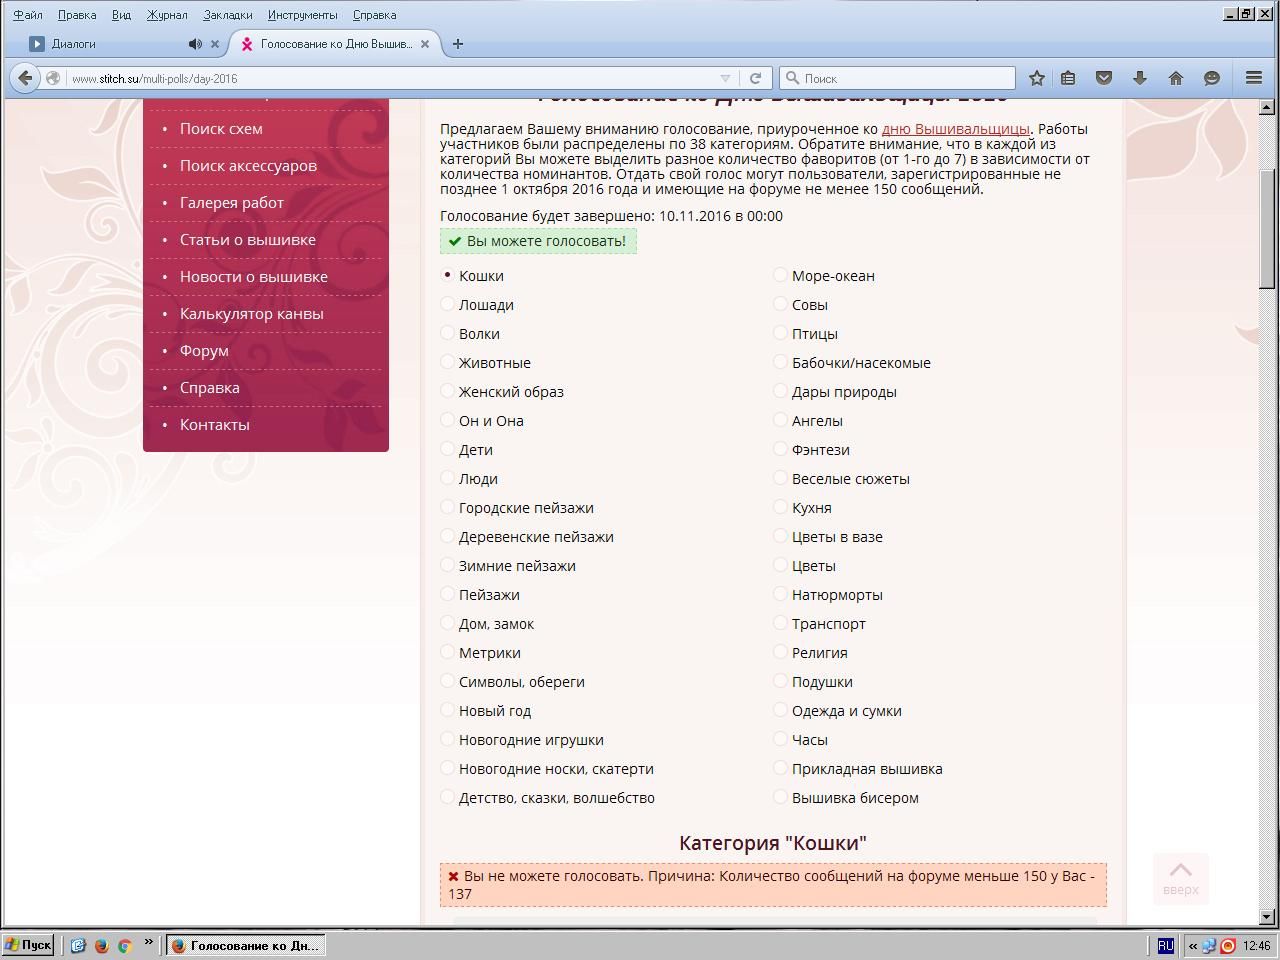Select the Море-океан category option
Screen dimensions: 1280x960
click(781, 276)
